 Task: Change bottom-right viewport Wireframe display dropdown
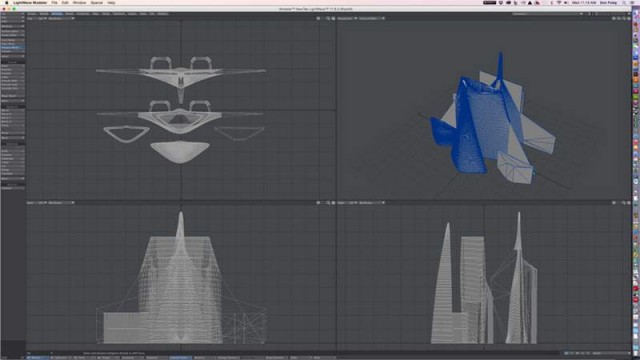(x=372, y=202)
